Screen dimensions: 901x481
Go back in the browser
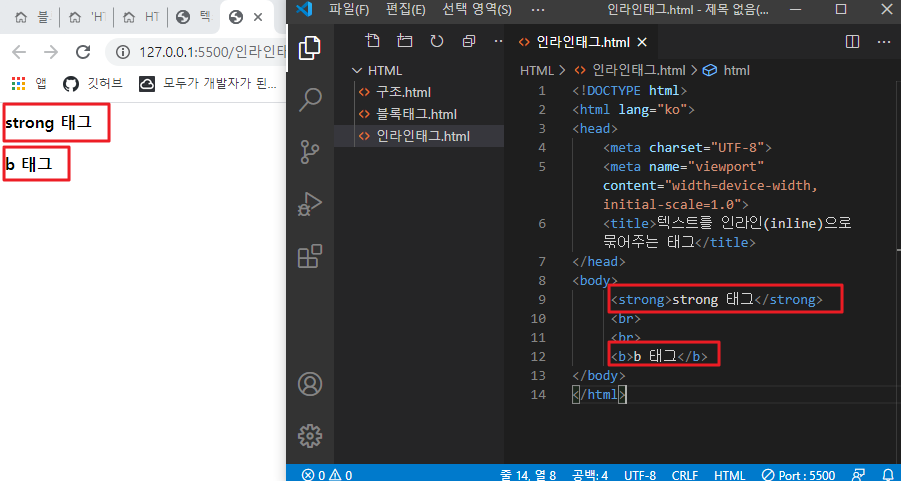click(x=19, y=52)
